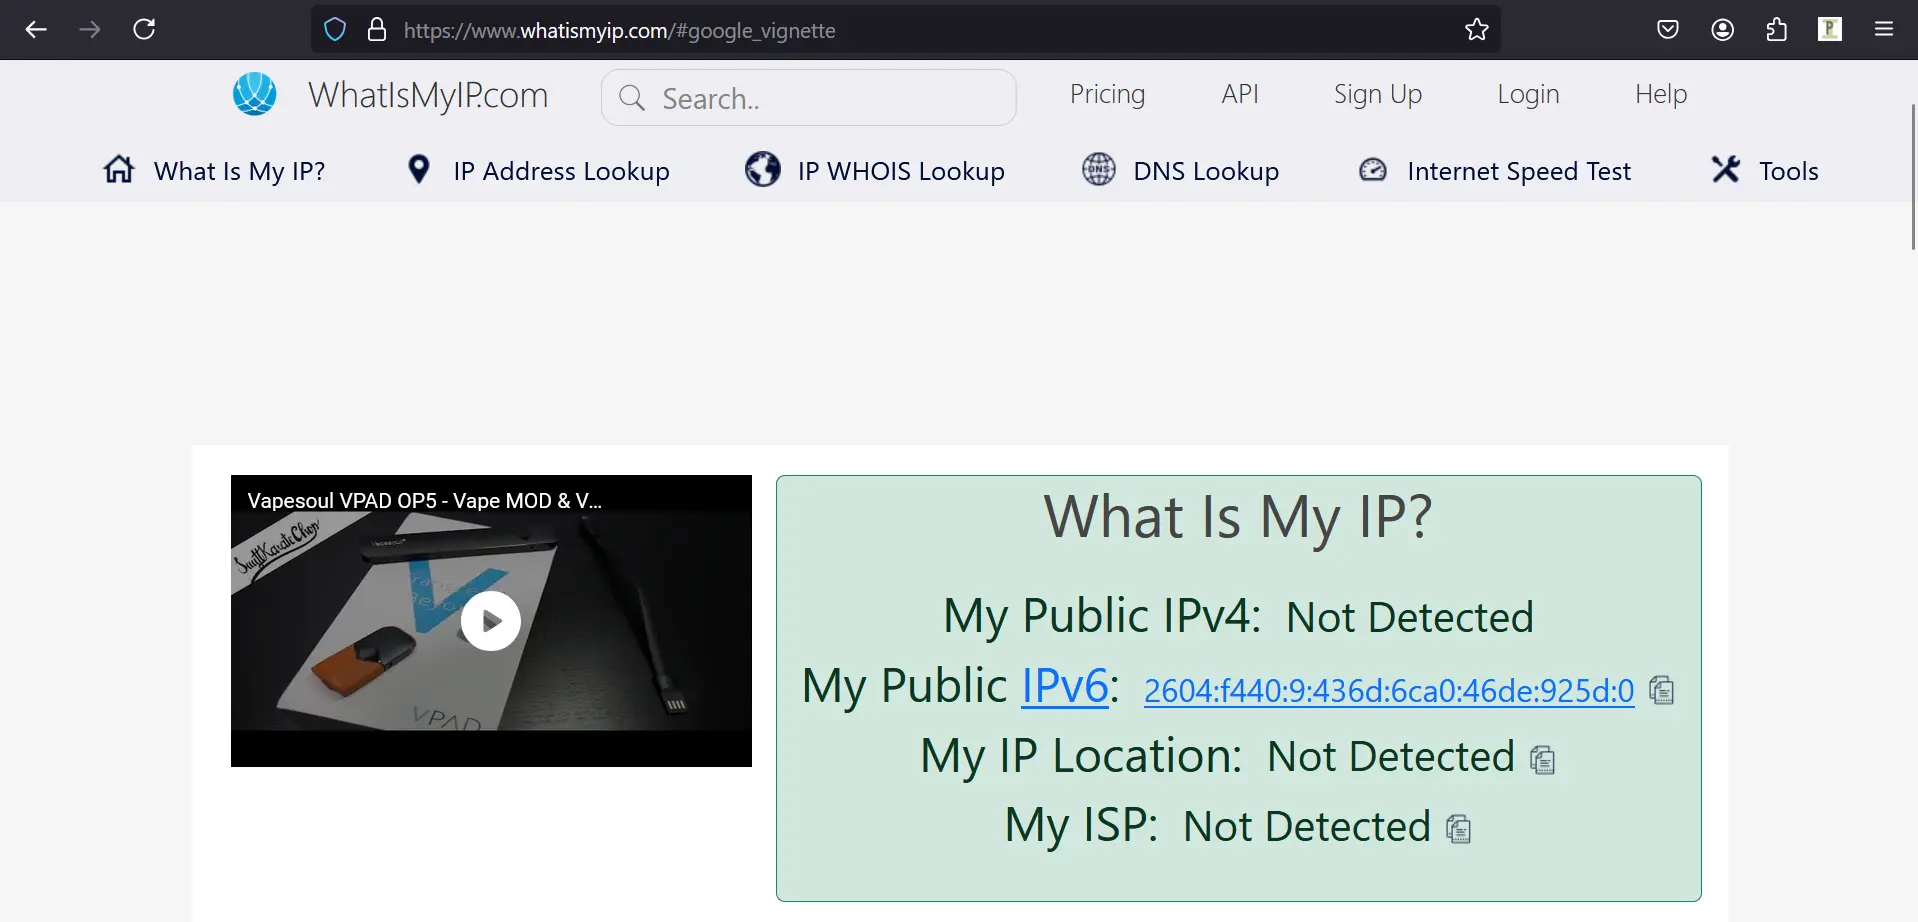Viewport: 1918px width, 922px height.
Task: Click the IPv4 Not Detected value
Action: click(x=1409, y=618)
